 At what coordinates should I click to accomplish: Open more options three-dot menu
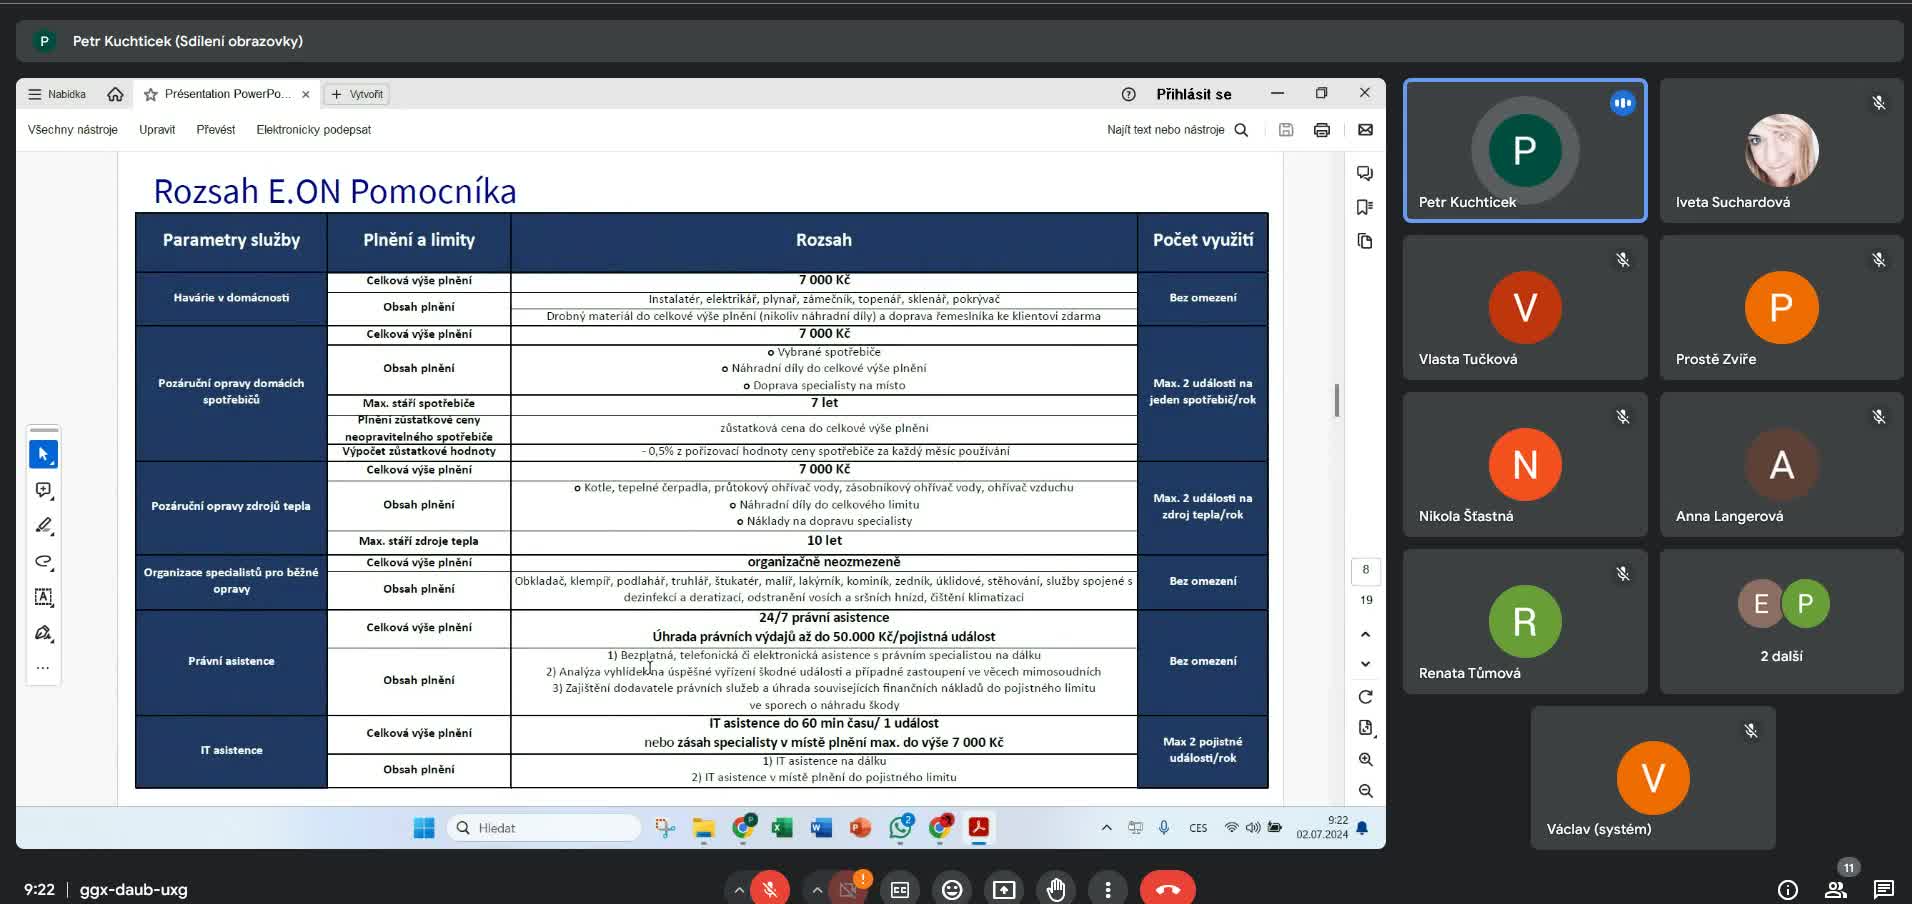[1107, 889]
